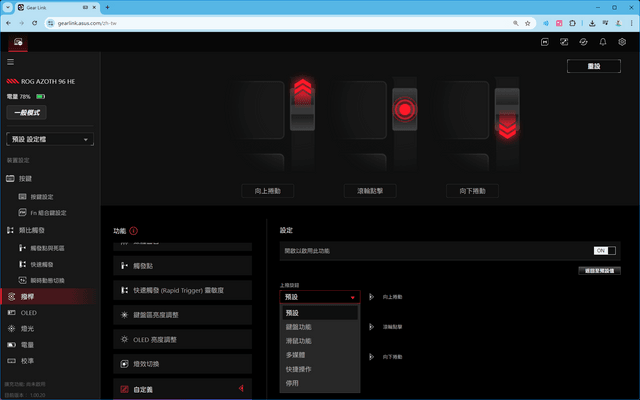Screen dimensions: 640x400
Task: Click the play arrow next to 向上撥動
Action: click(x=371, y=297)
